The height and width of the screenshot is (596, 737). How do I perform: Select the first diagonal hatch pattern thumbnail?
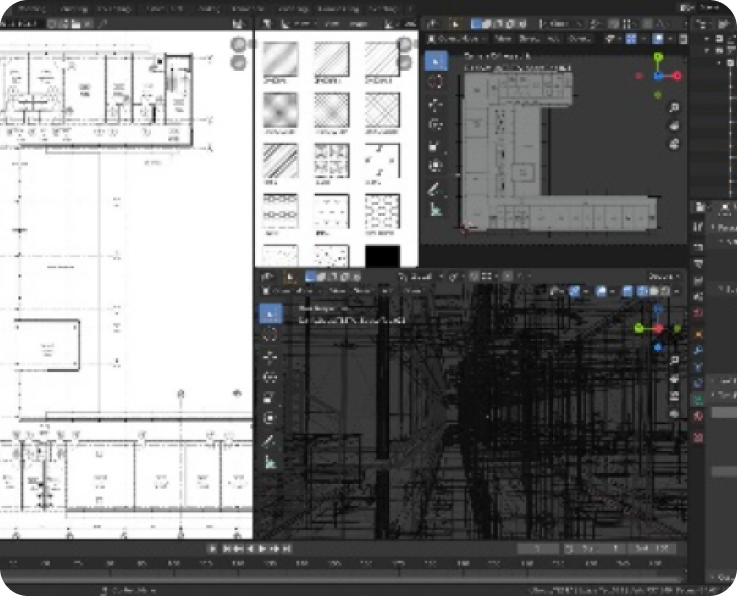pos(281,59)
